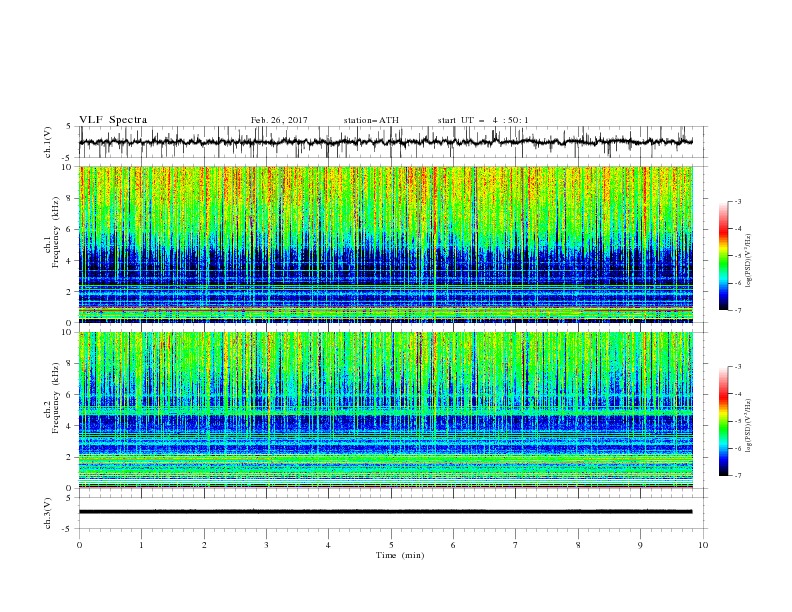The image size is (792, 612).
Task: Click the ch.2 spectrogram panel
Action: click(x=386, y=410)
